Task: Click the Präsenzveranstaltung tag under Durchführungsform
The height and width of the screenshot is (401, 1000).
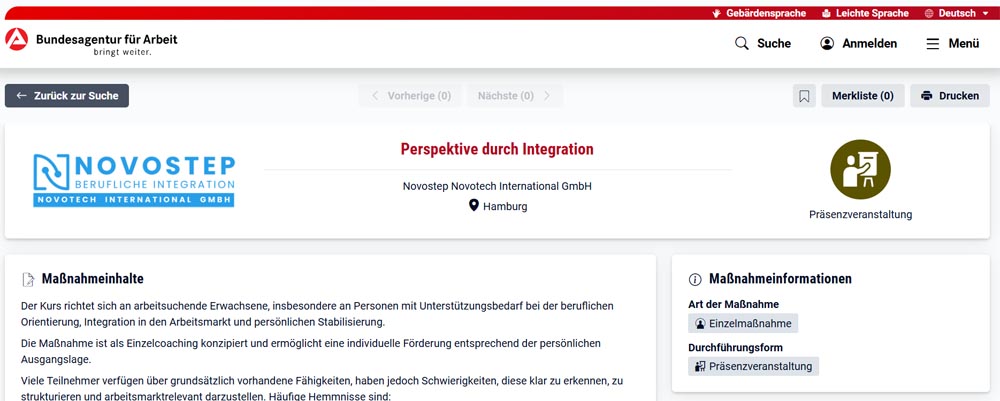Action: (753, 367)
